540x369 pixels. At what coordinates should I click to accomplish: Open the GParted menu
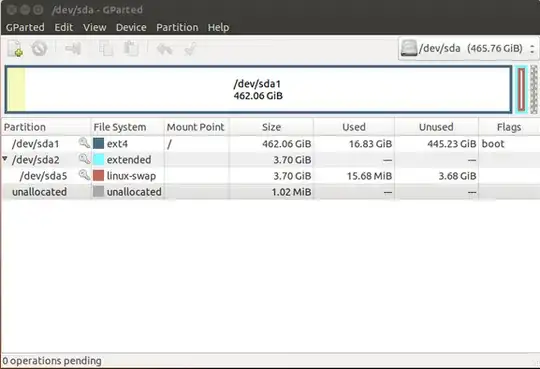pos(25,27)
